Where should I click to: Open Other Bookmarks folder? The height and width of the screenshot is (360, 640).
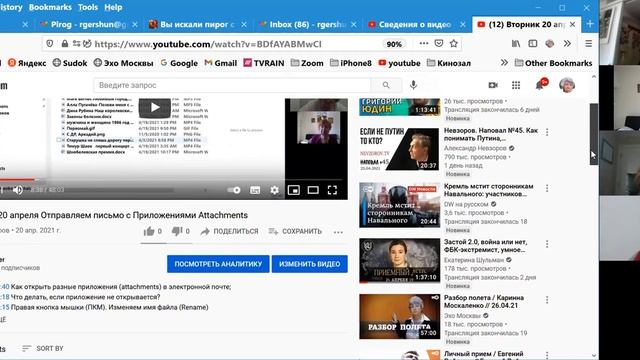pos(553,63)
